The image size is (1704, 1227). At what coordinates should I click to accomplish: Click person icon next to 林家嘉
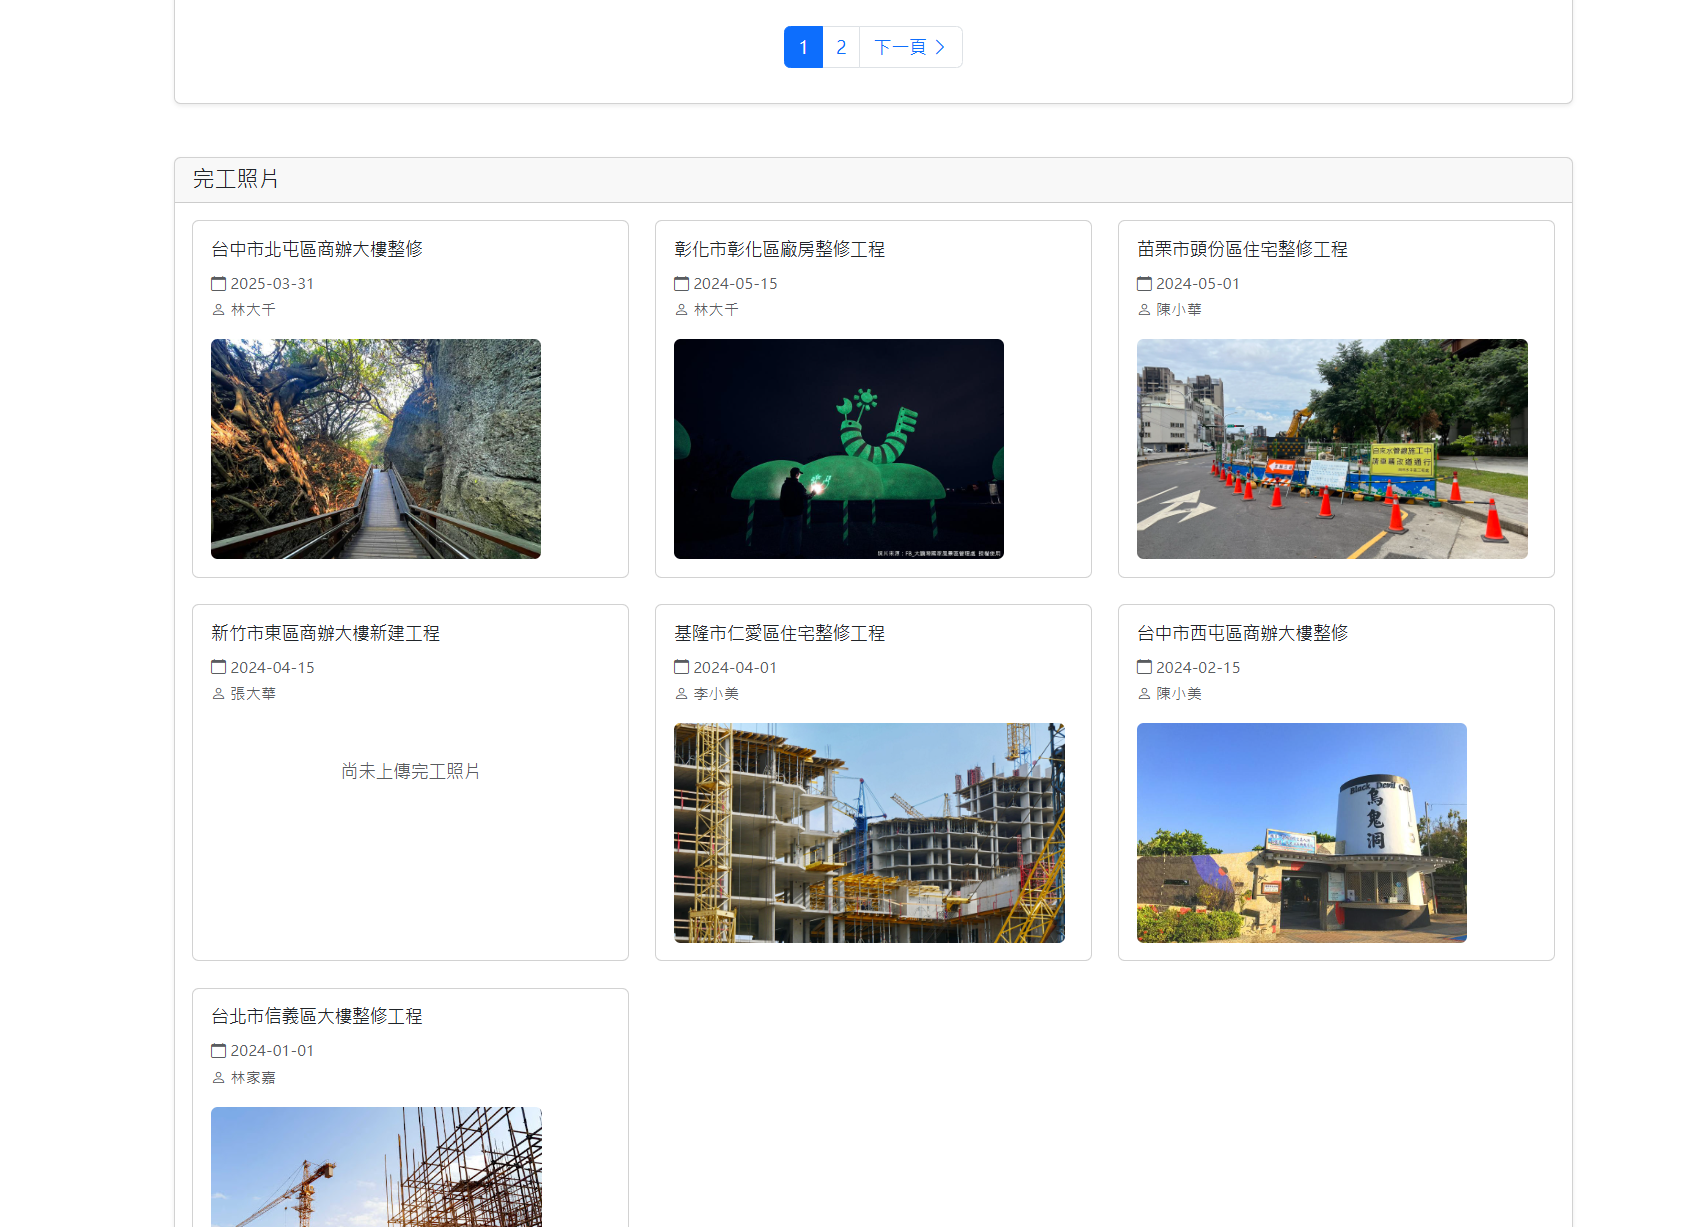[218, 1077]
